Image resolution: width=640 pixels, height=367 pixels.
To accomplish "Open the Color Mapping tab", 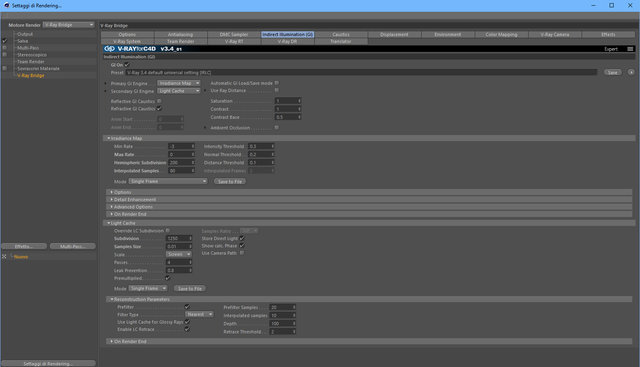I will (x=501, y=35).
